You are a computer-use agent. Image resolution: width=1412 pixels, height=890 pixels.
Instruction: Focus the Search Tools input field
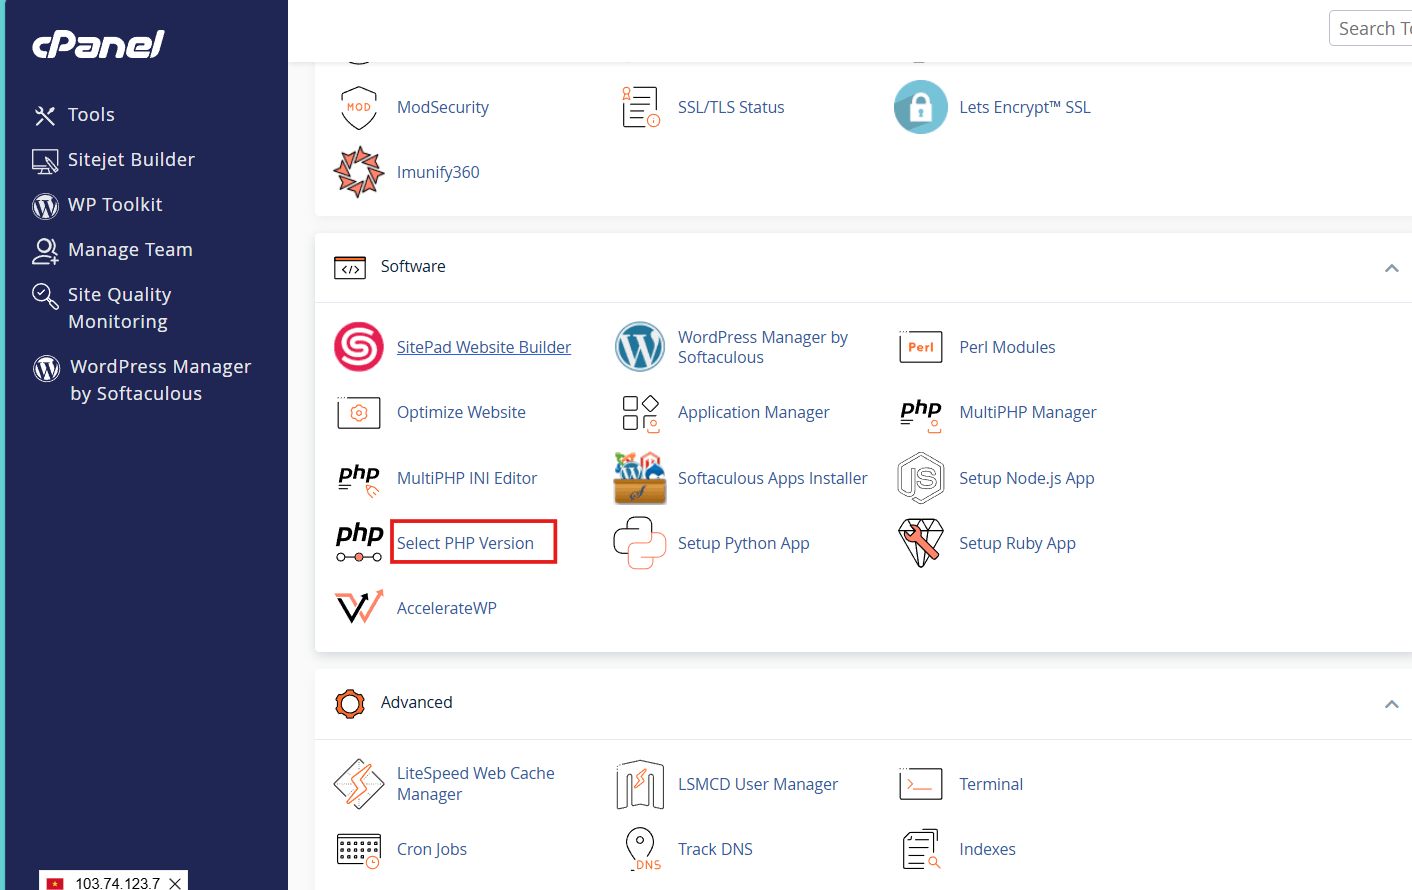(1370, 28)
